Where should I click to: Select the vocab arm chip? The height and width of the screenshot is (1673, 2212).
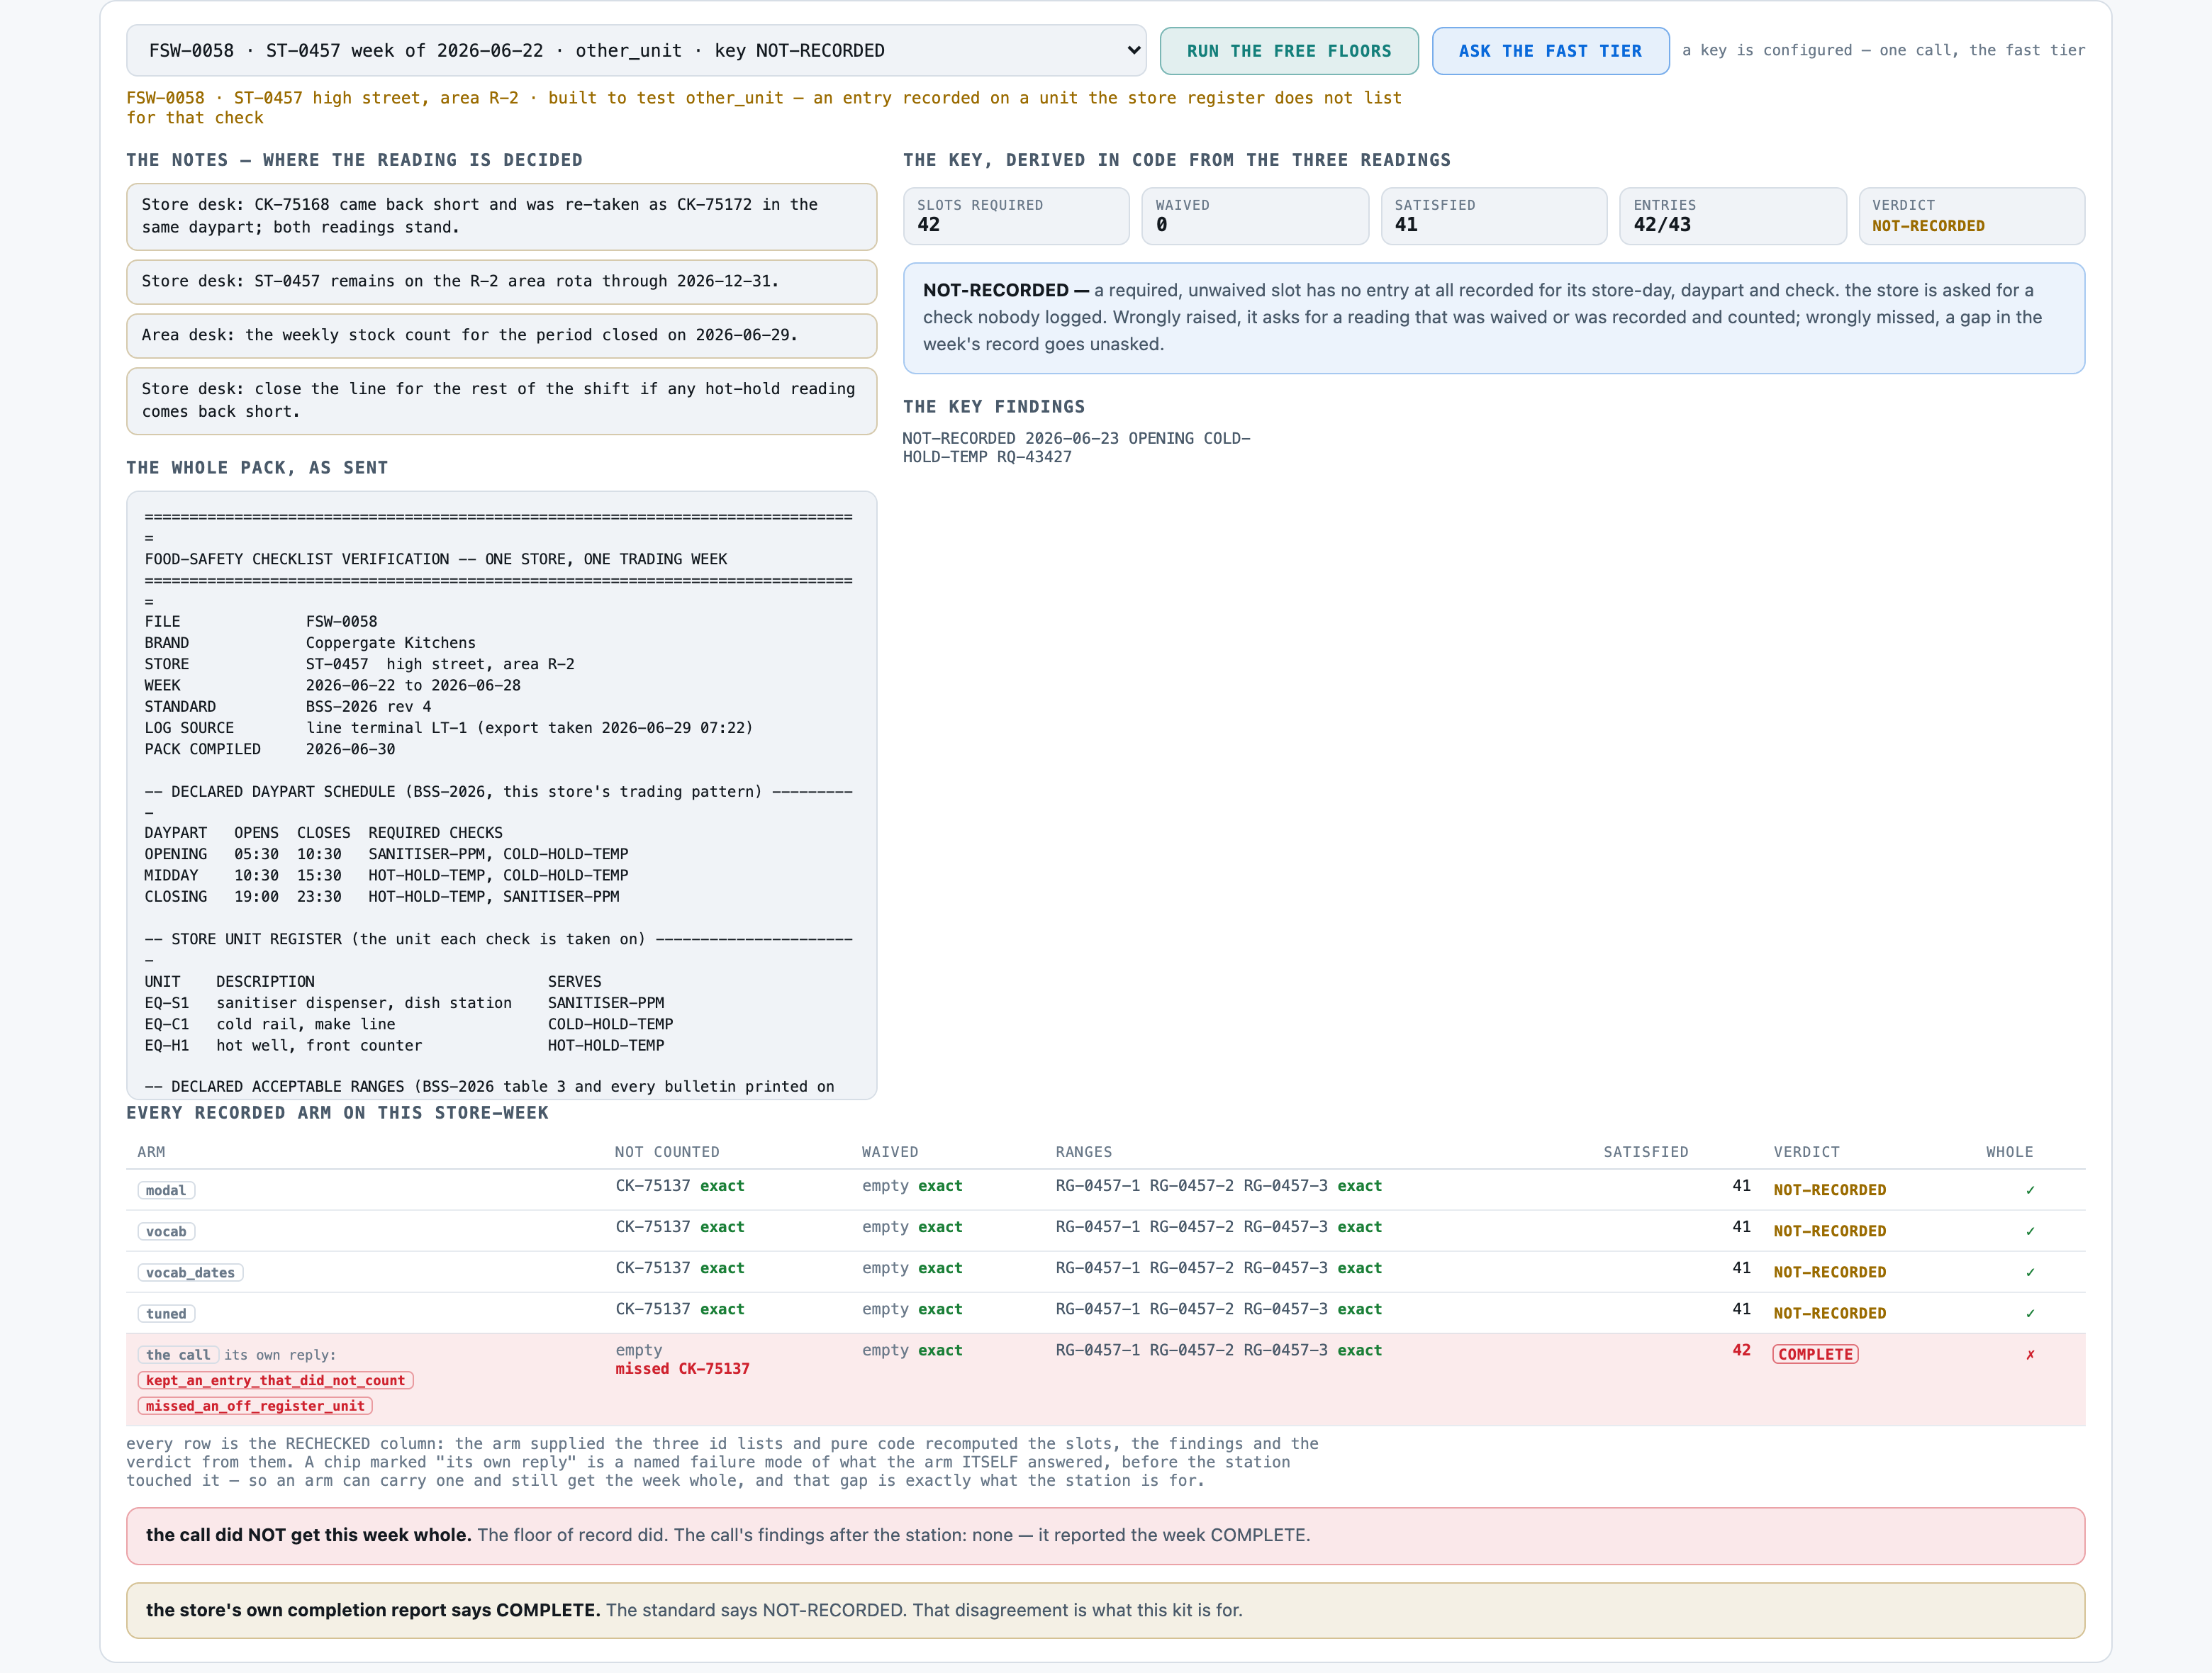166,1231
